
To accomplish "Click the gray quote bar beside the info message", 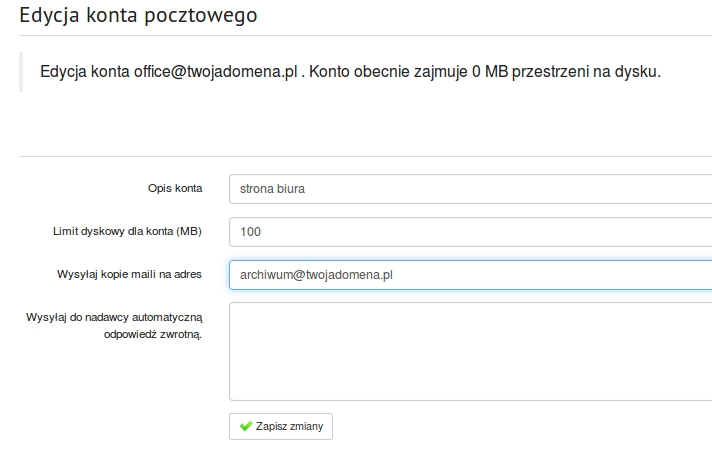I will tap(21, 72).
